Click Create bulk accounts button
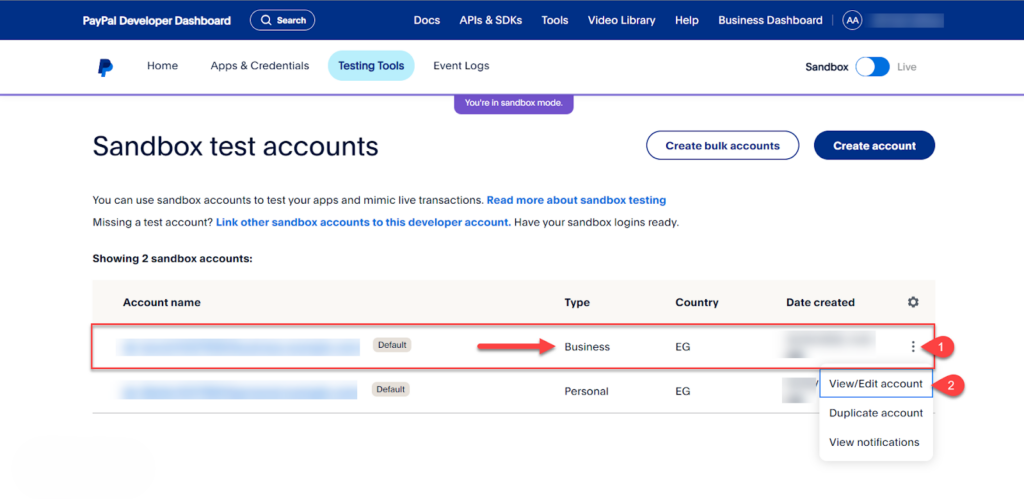1024x499 pixels. click(x=722, y=146)
